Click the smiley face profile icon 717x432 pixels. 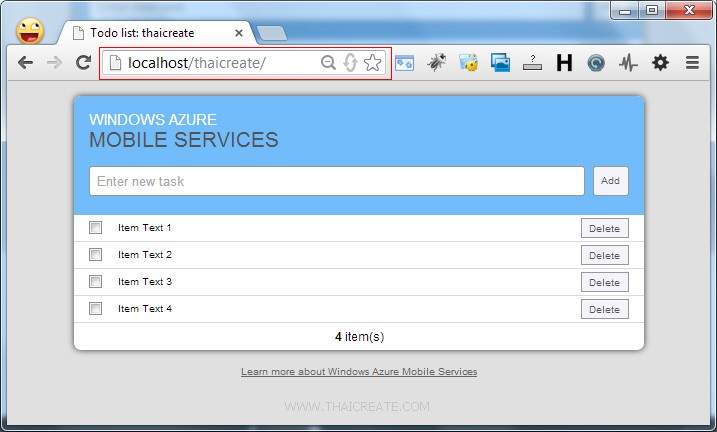(30, 31)
